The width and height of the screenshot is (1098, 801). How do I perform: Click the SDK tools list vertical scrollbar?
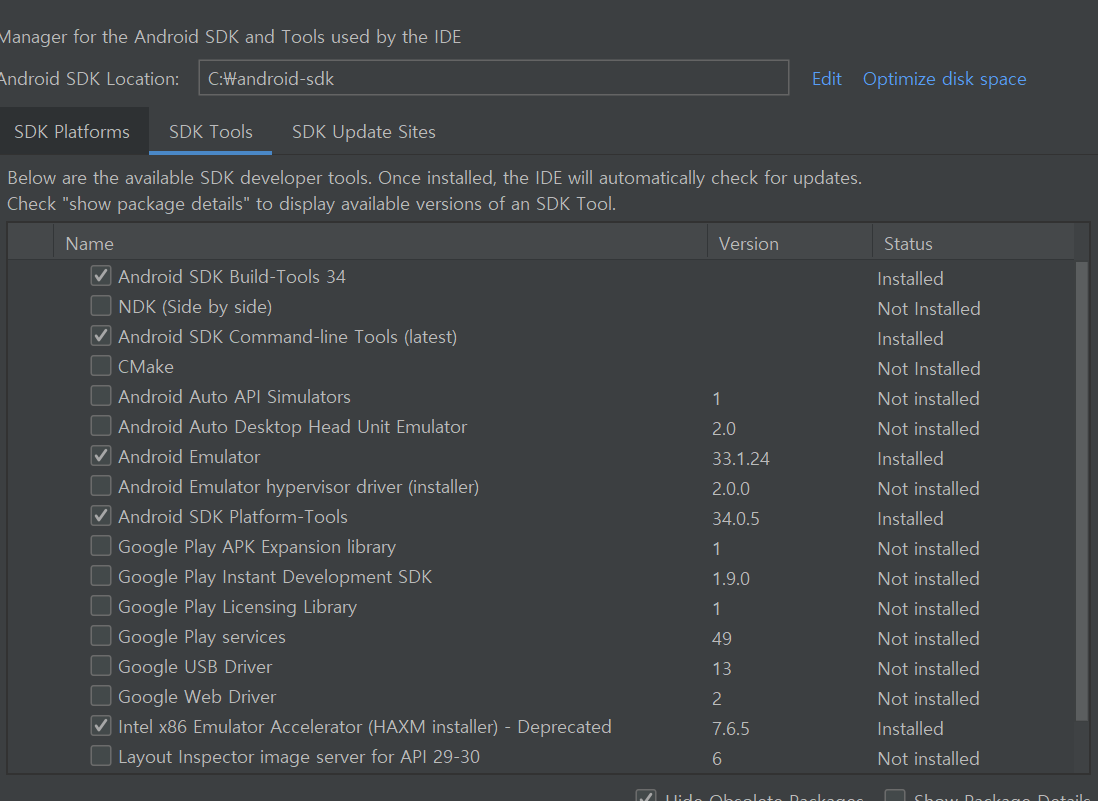(1081, 490)
